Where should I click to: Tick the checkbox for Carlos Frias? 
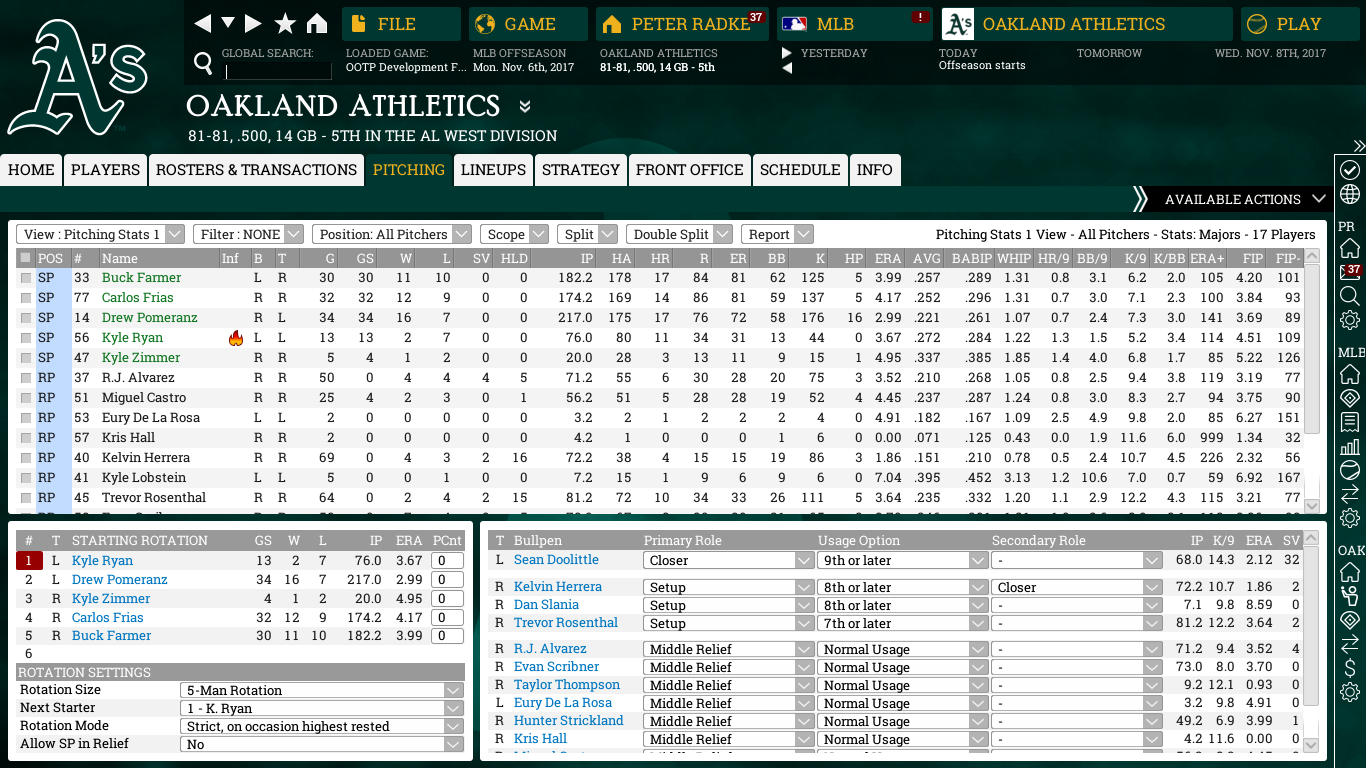click(x=26, y=298)
